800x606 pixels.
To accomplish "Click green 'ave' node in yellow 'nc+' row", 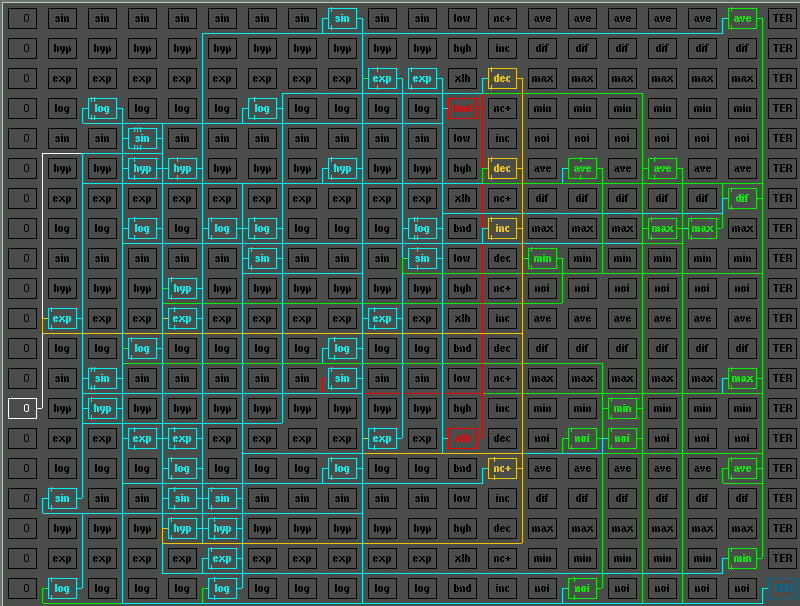I will 742,468.
